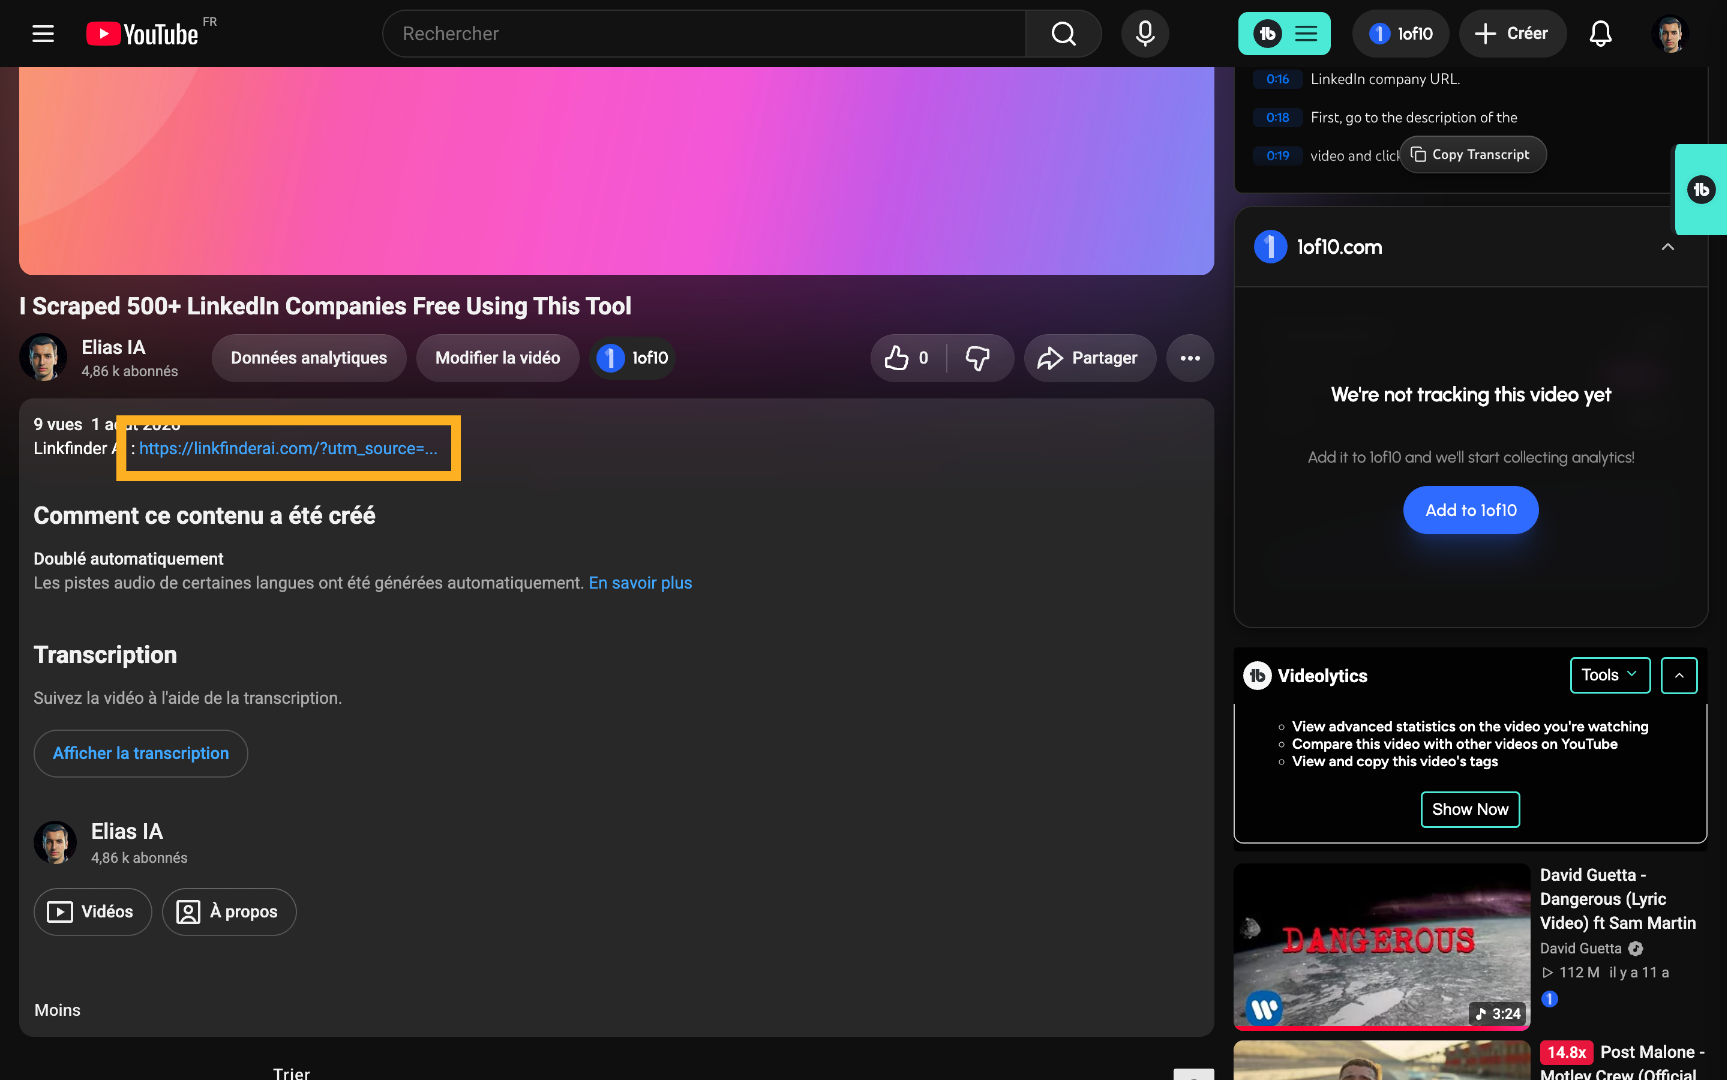Jump to transcript timestamp 0:16
The height and width of the screenshot is (1080, 1727).
click(x=1277, y=79)
